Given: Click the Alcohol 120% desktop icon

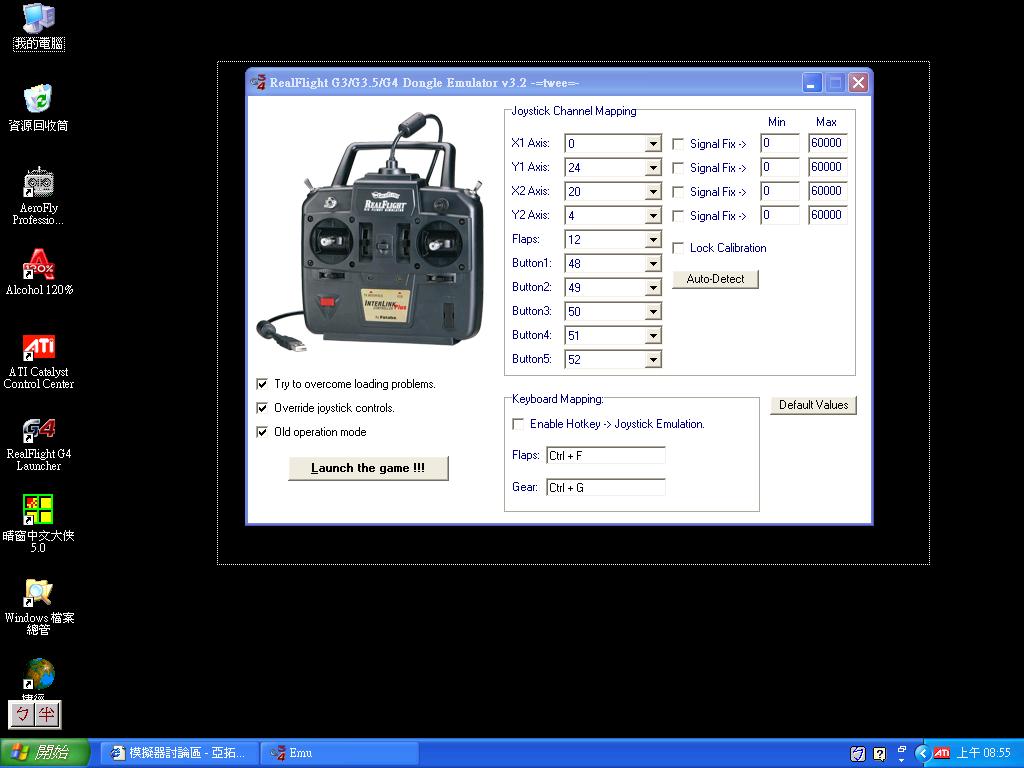Looking at the screenshot, I should [39, 272].
